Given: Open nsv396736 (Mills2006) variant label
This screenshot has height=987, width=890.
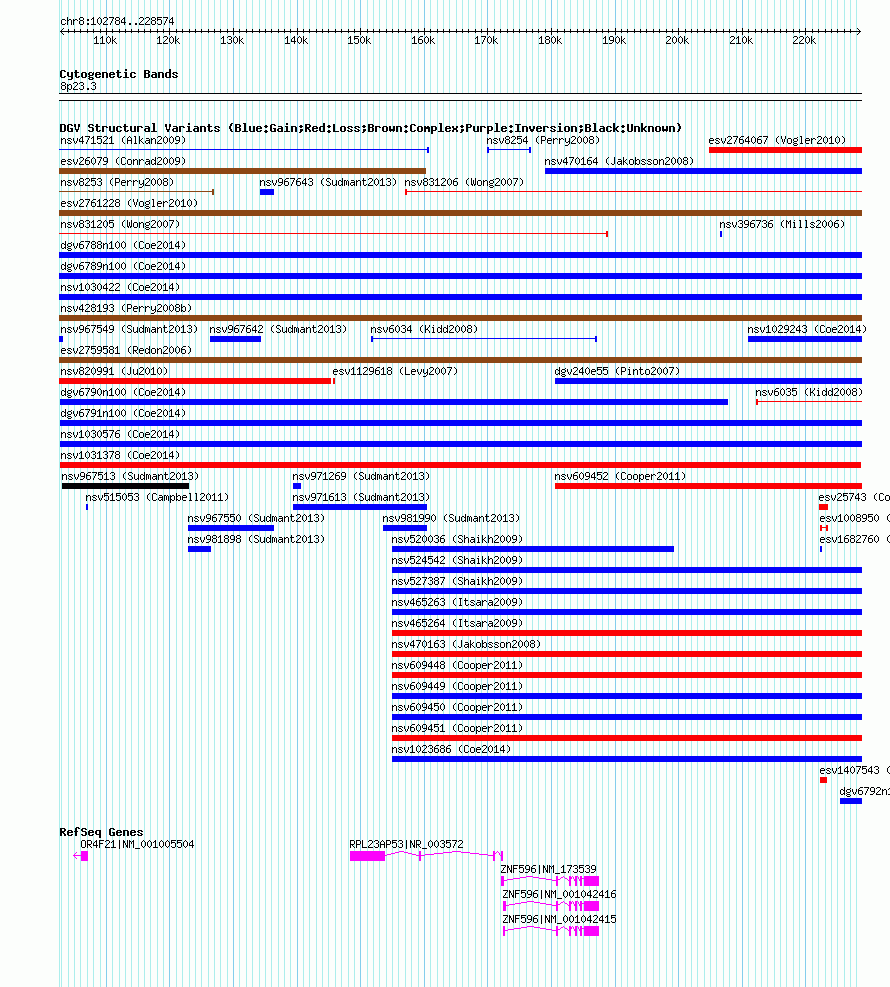Looking at the screenshot, I should pos(782,225).
